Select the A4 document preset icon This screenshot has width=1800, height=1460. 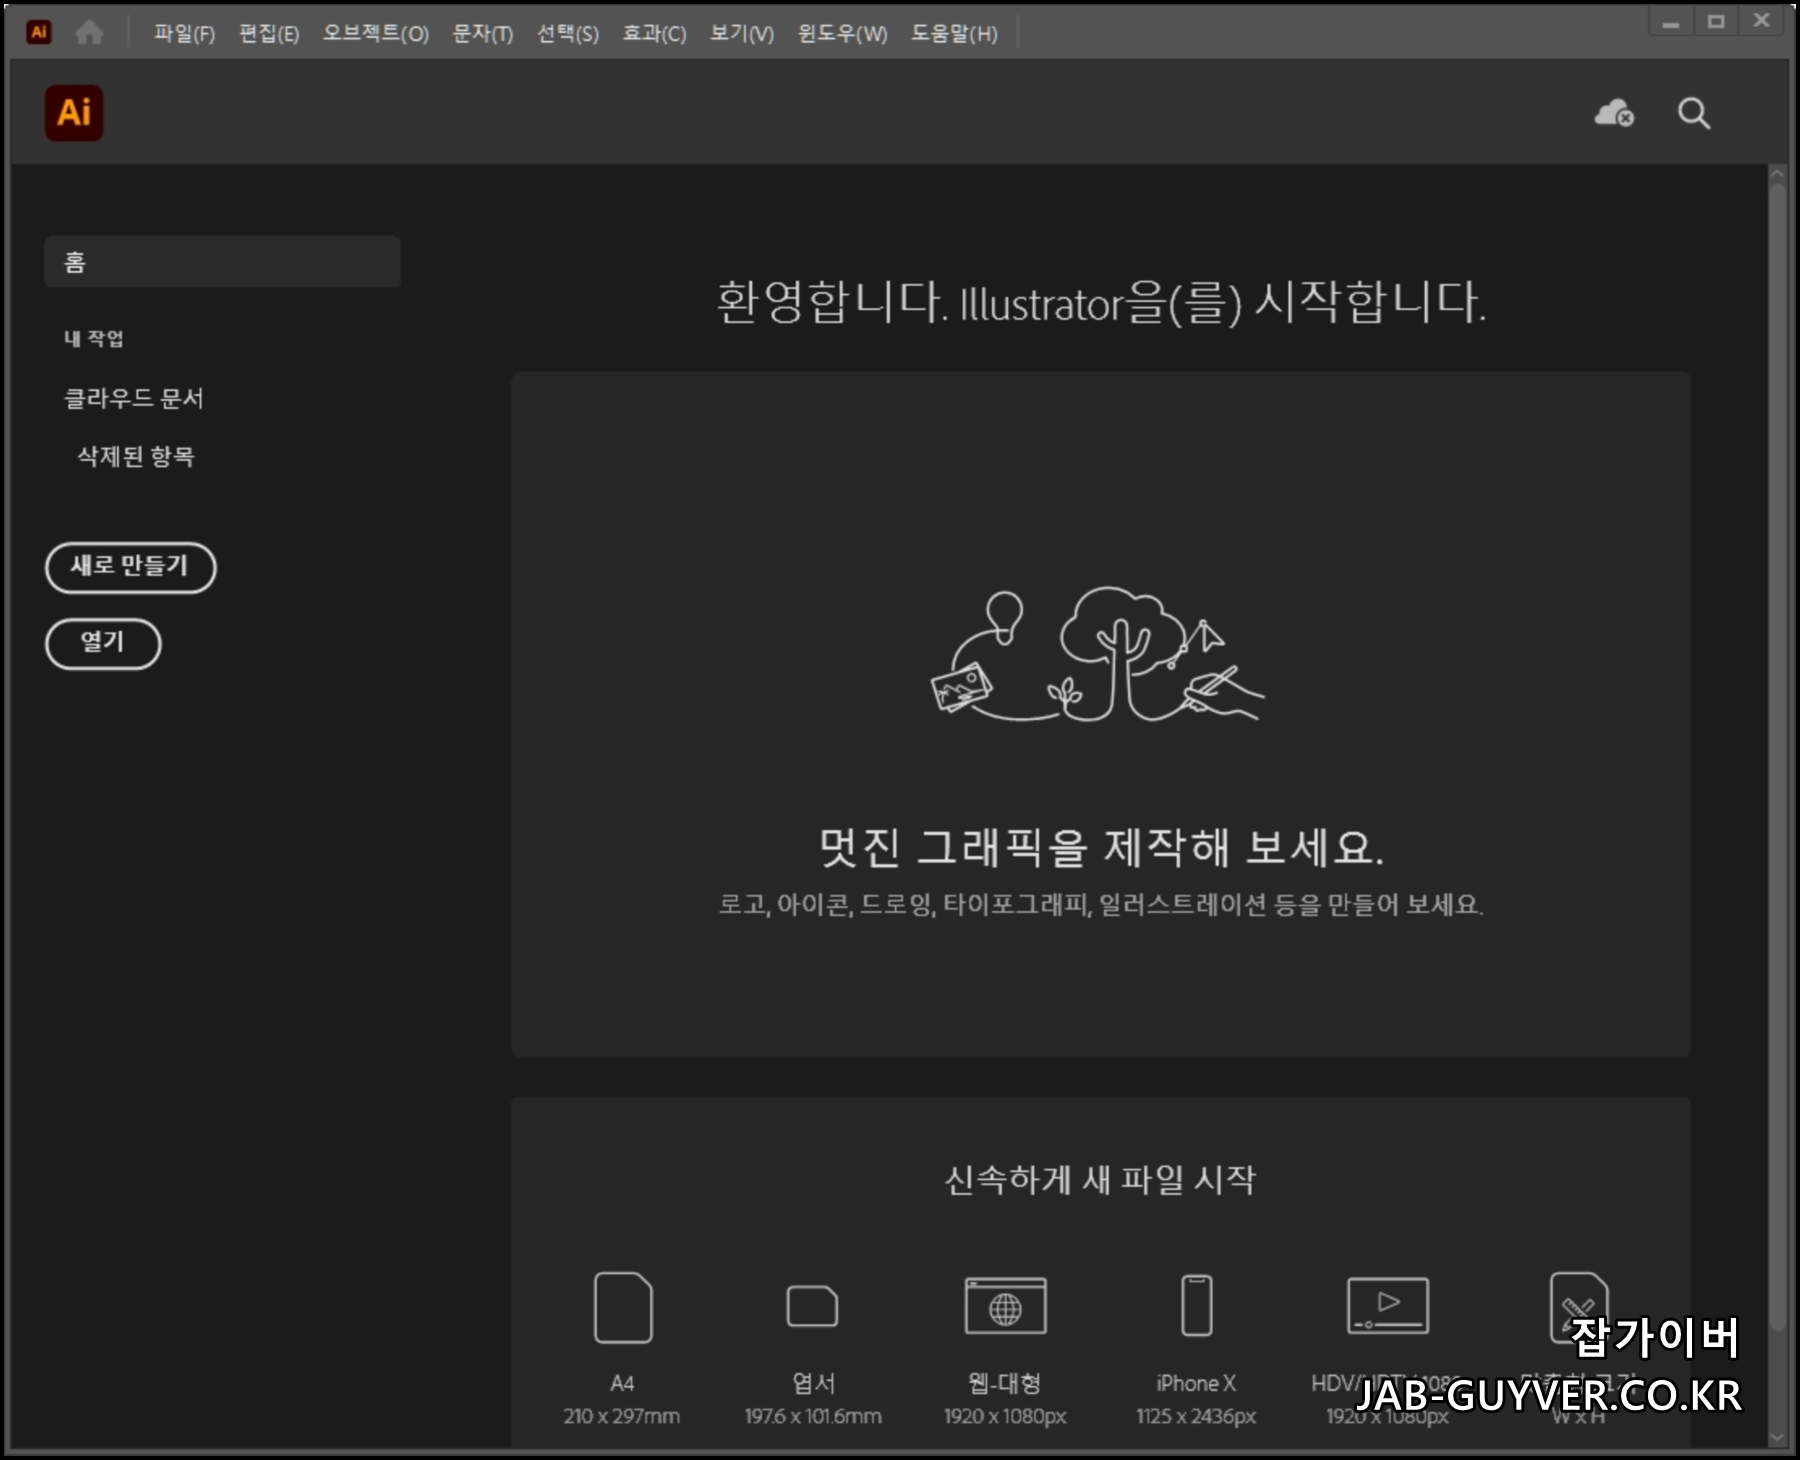(x=622, y=1307)
